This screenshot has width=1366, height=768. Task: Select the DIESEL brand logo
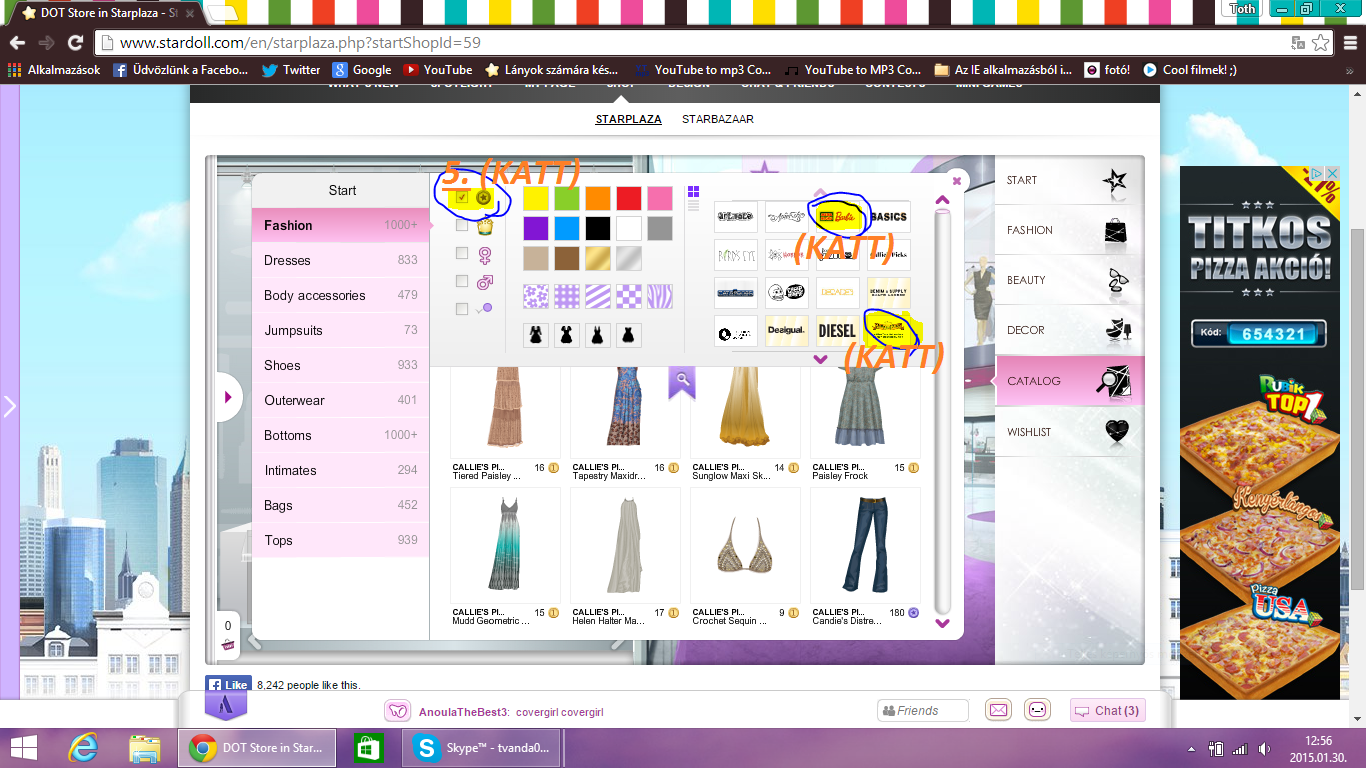click(x=837, y=330)
